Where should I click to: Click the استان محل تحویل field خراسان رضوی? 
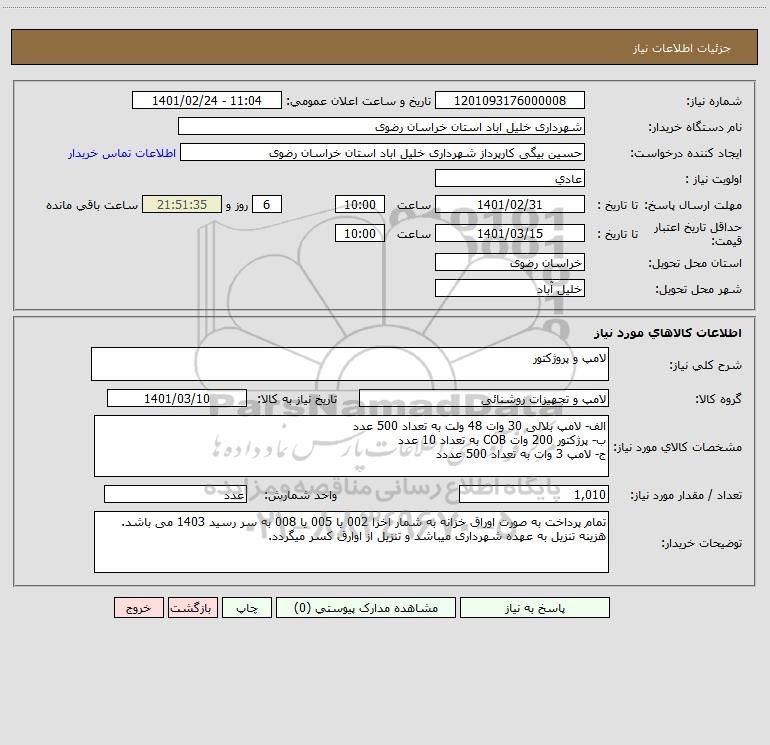point(510,262)
